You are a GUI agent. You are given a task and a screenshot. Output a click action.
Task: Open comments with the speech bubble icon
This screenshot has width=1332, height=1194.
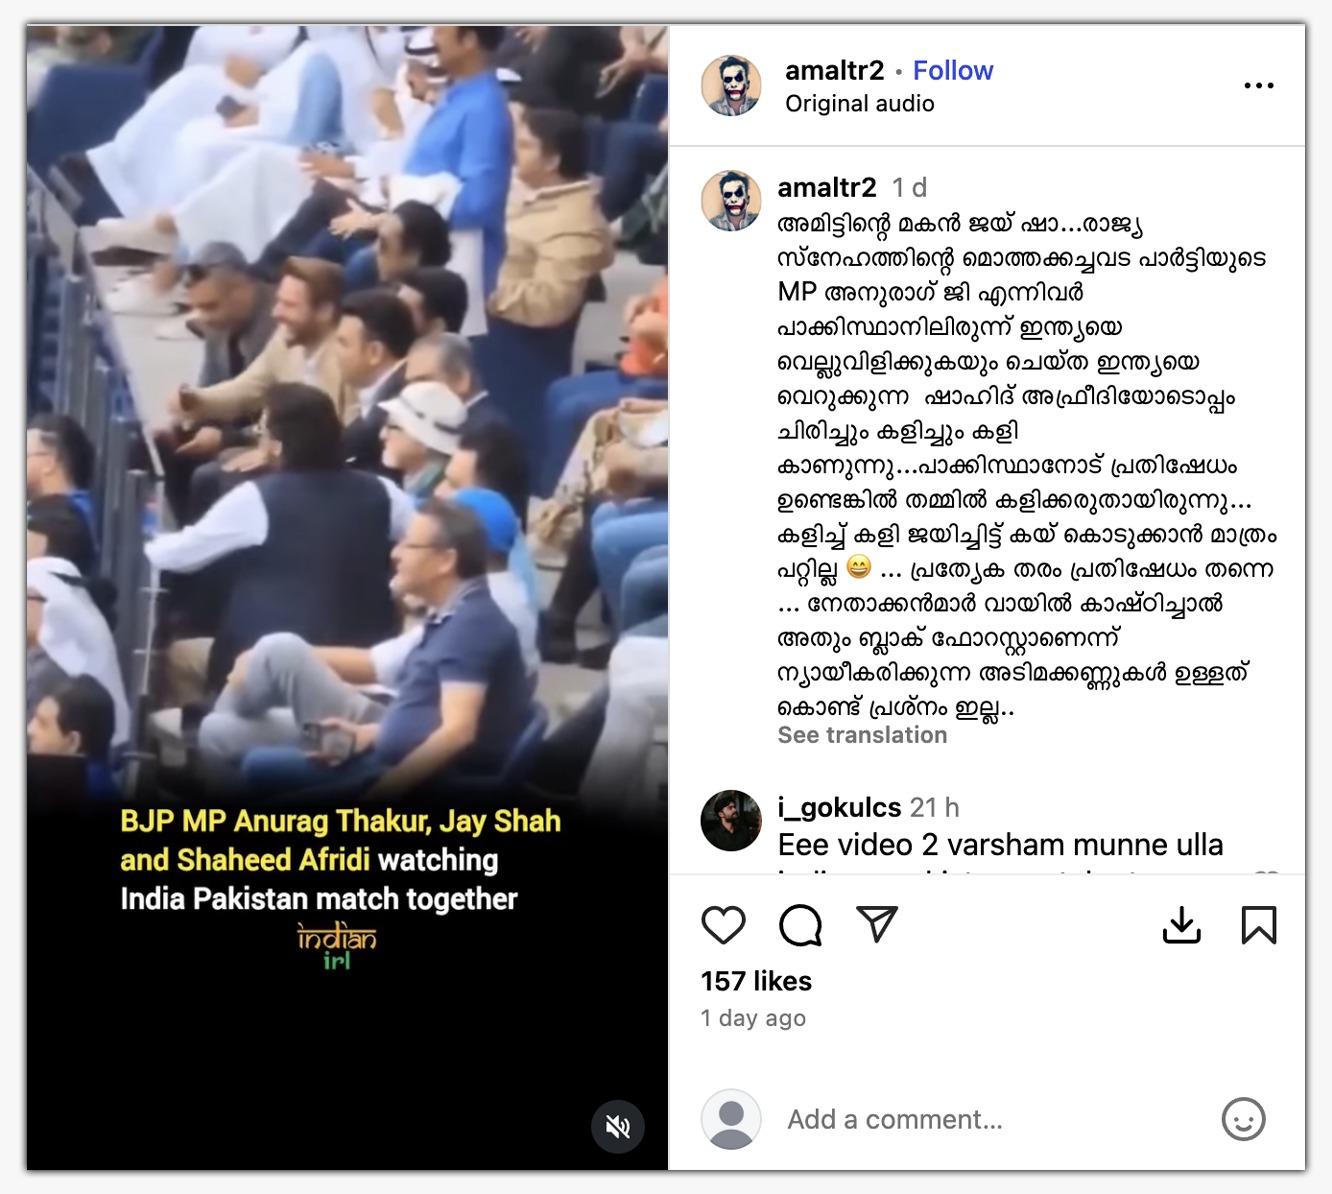[800, 925]
